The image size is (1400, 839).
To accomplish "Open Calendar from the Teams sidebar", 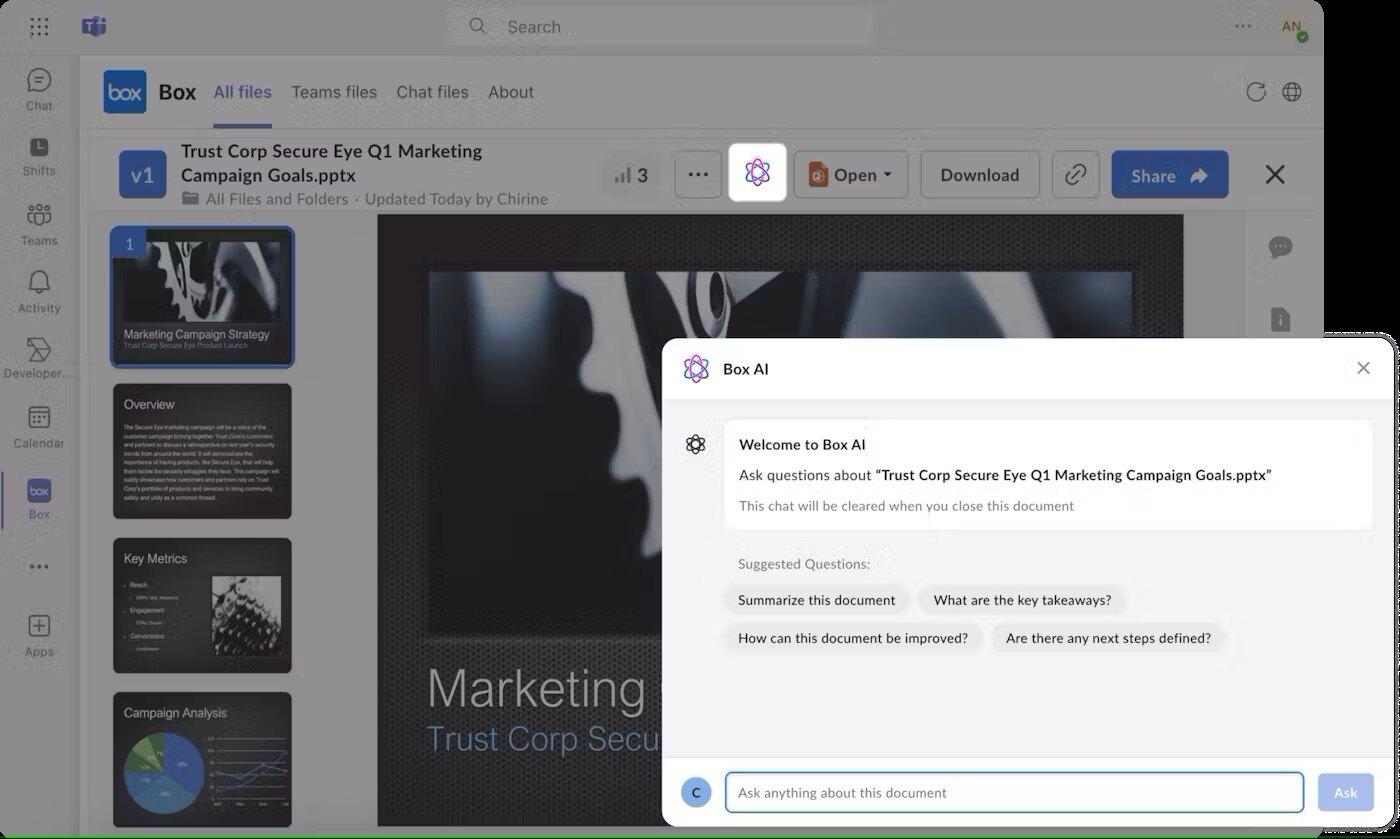I will pos(38,417).
